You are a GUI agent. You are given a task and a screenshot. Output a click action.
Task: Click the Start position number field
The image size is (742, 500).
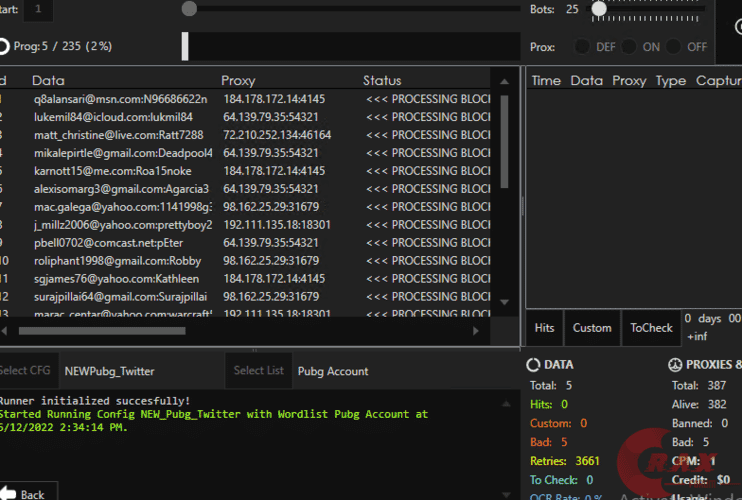[40, 9]
